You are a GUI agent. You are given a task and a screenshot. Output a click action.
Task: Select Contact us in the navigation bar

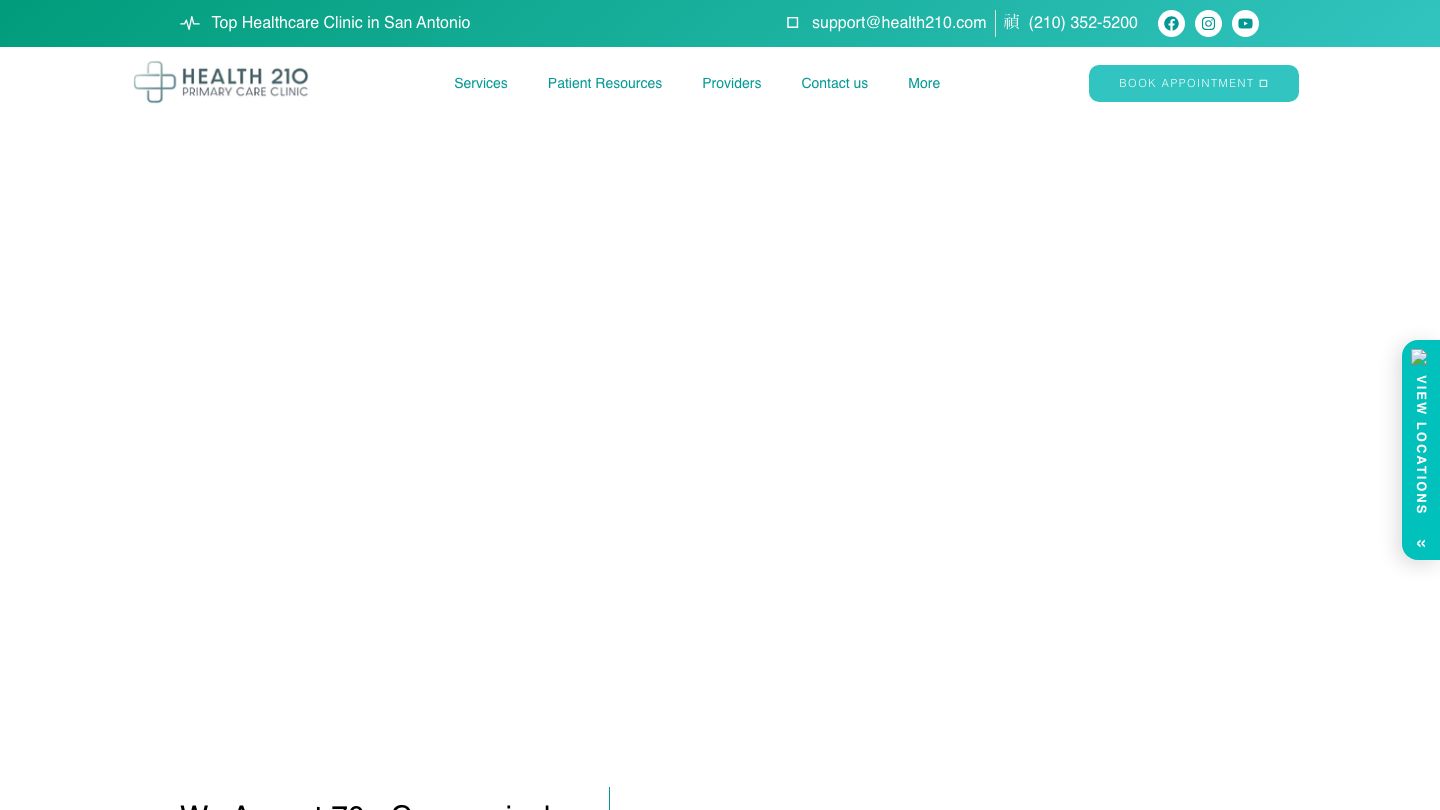coord(834,83)
